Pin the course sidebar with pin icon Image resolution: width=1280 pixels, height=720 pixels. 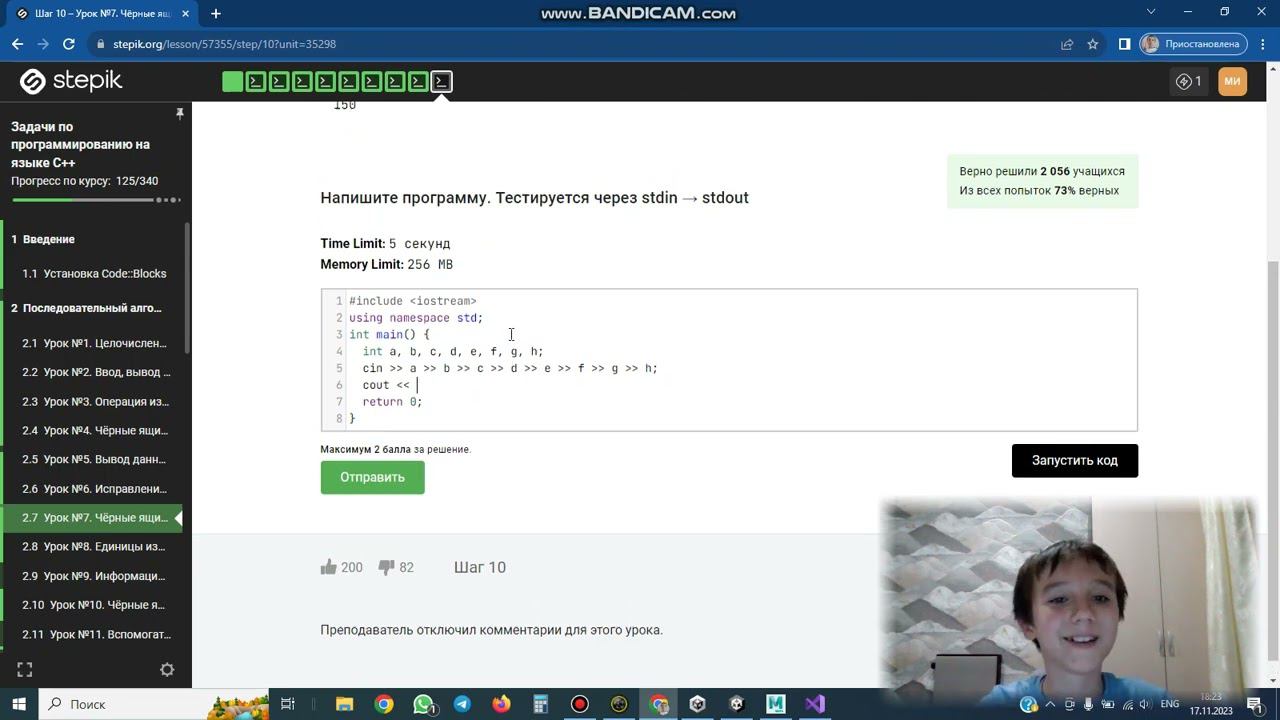tap(180, 114)
